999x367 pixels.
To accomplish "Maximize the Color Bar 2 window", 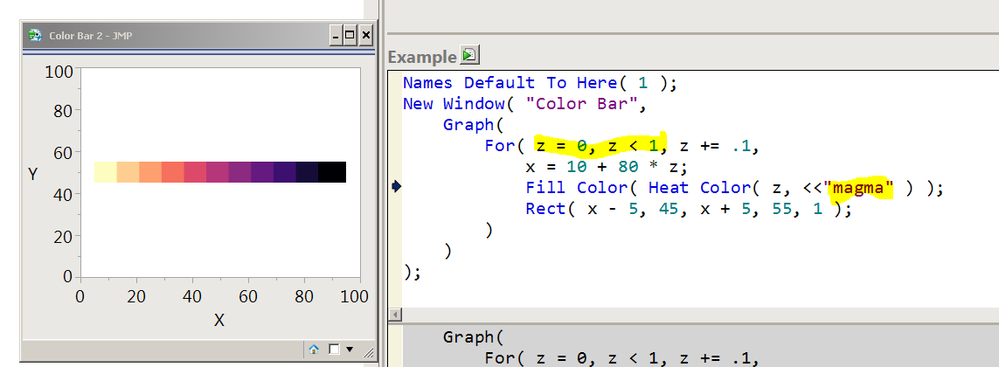I will pos(350,36).
